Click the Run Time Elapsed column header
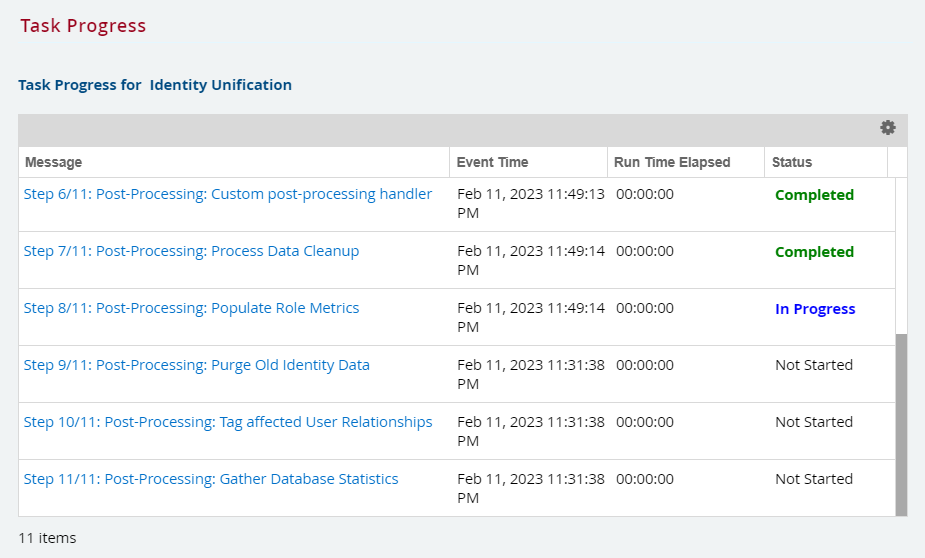Viewport: 925px width, 558px height. tap(672, 162)
